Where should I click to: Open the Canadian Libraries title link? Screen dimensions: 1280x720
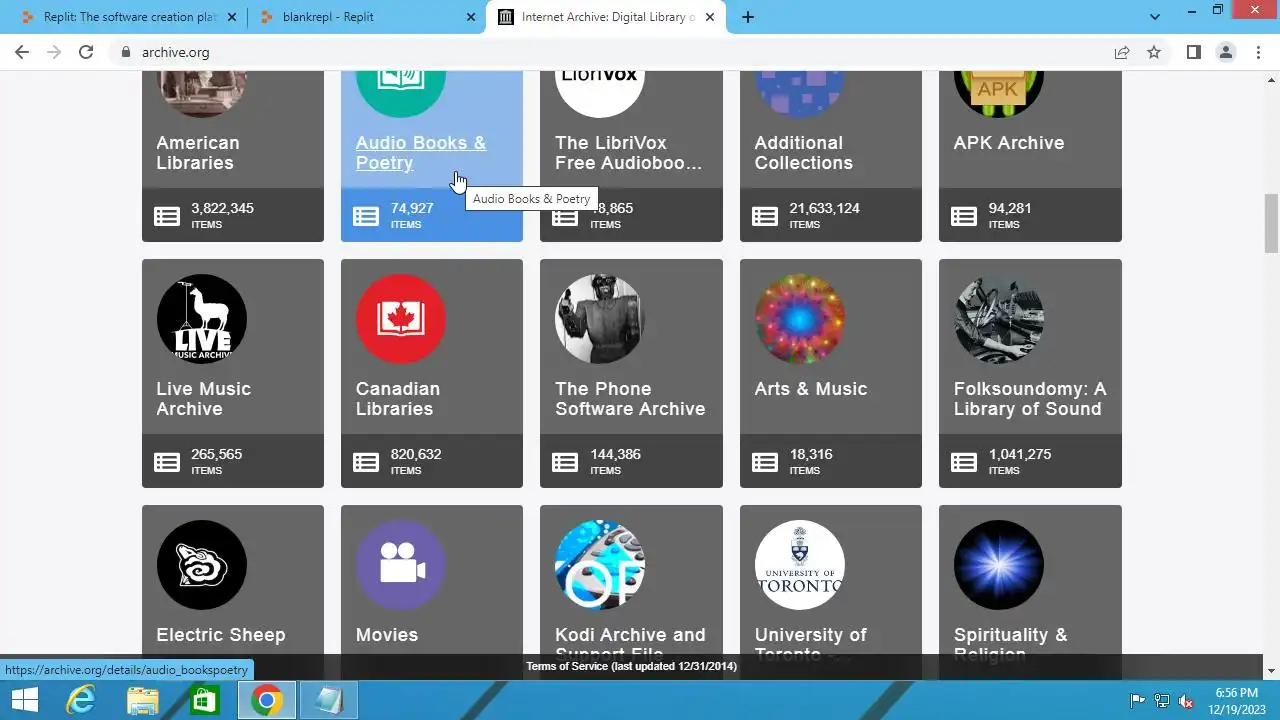pos(397,399)
